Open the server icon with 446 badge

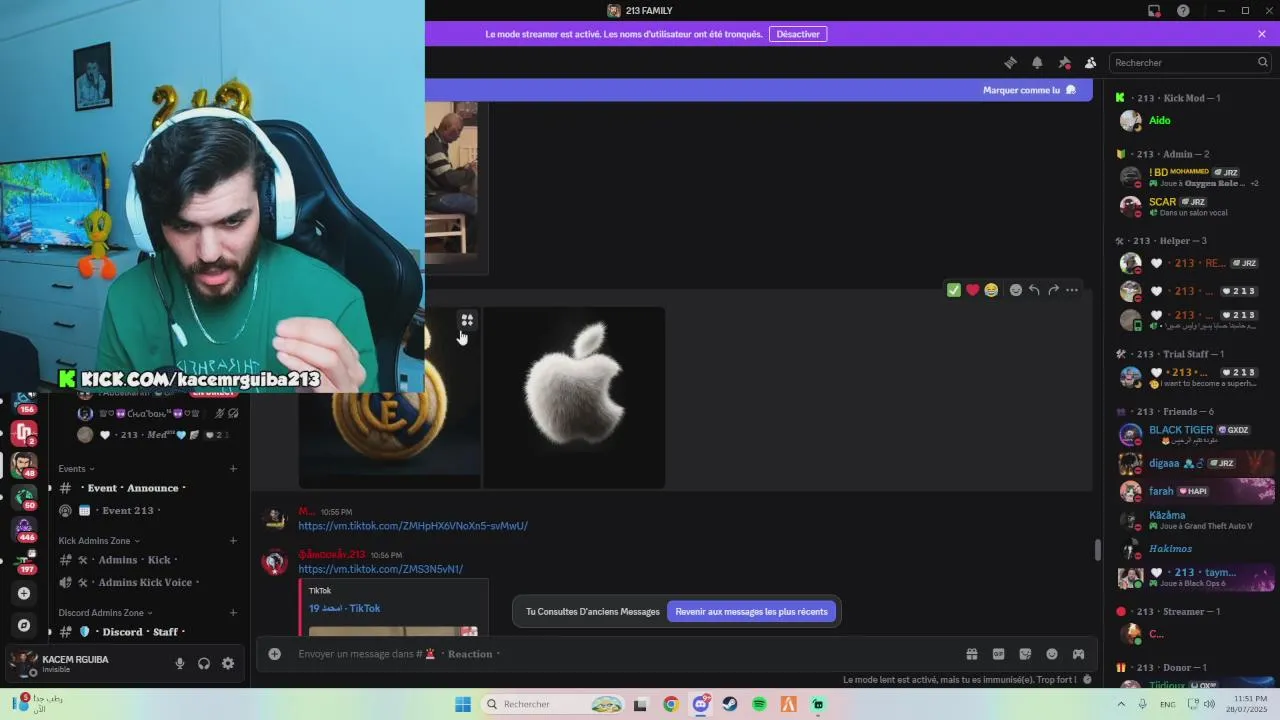coord(24,529)
